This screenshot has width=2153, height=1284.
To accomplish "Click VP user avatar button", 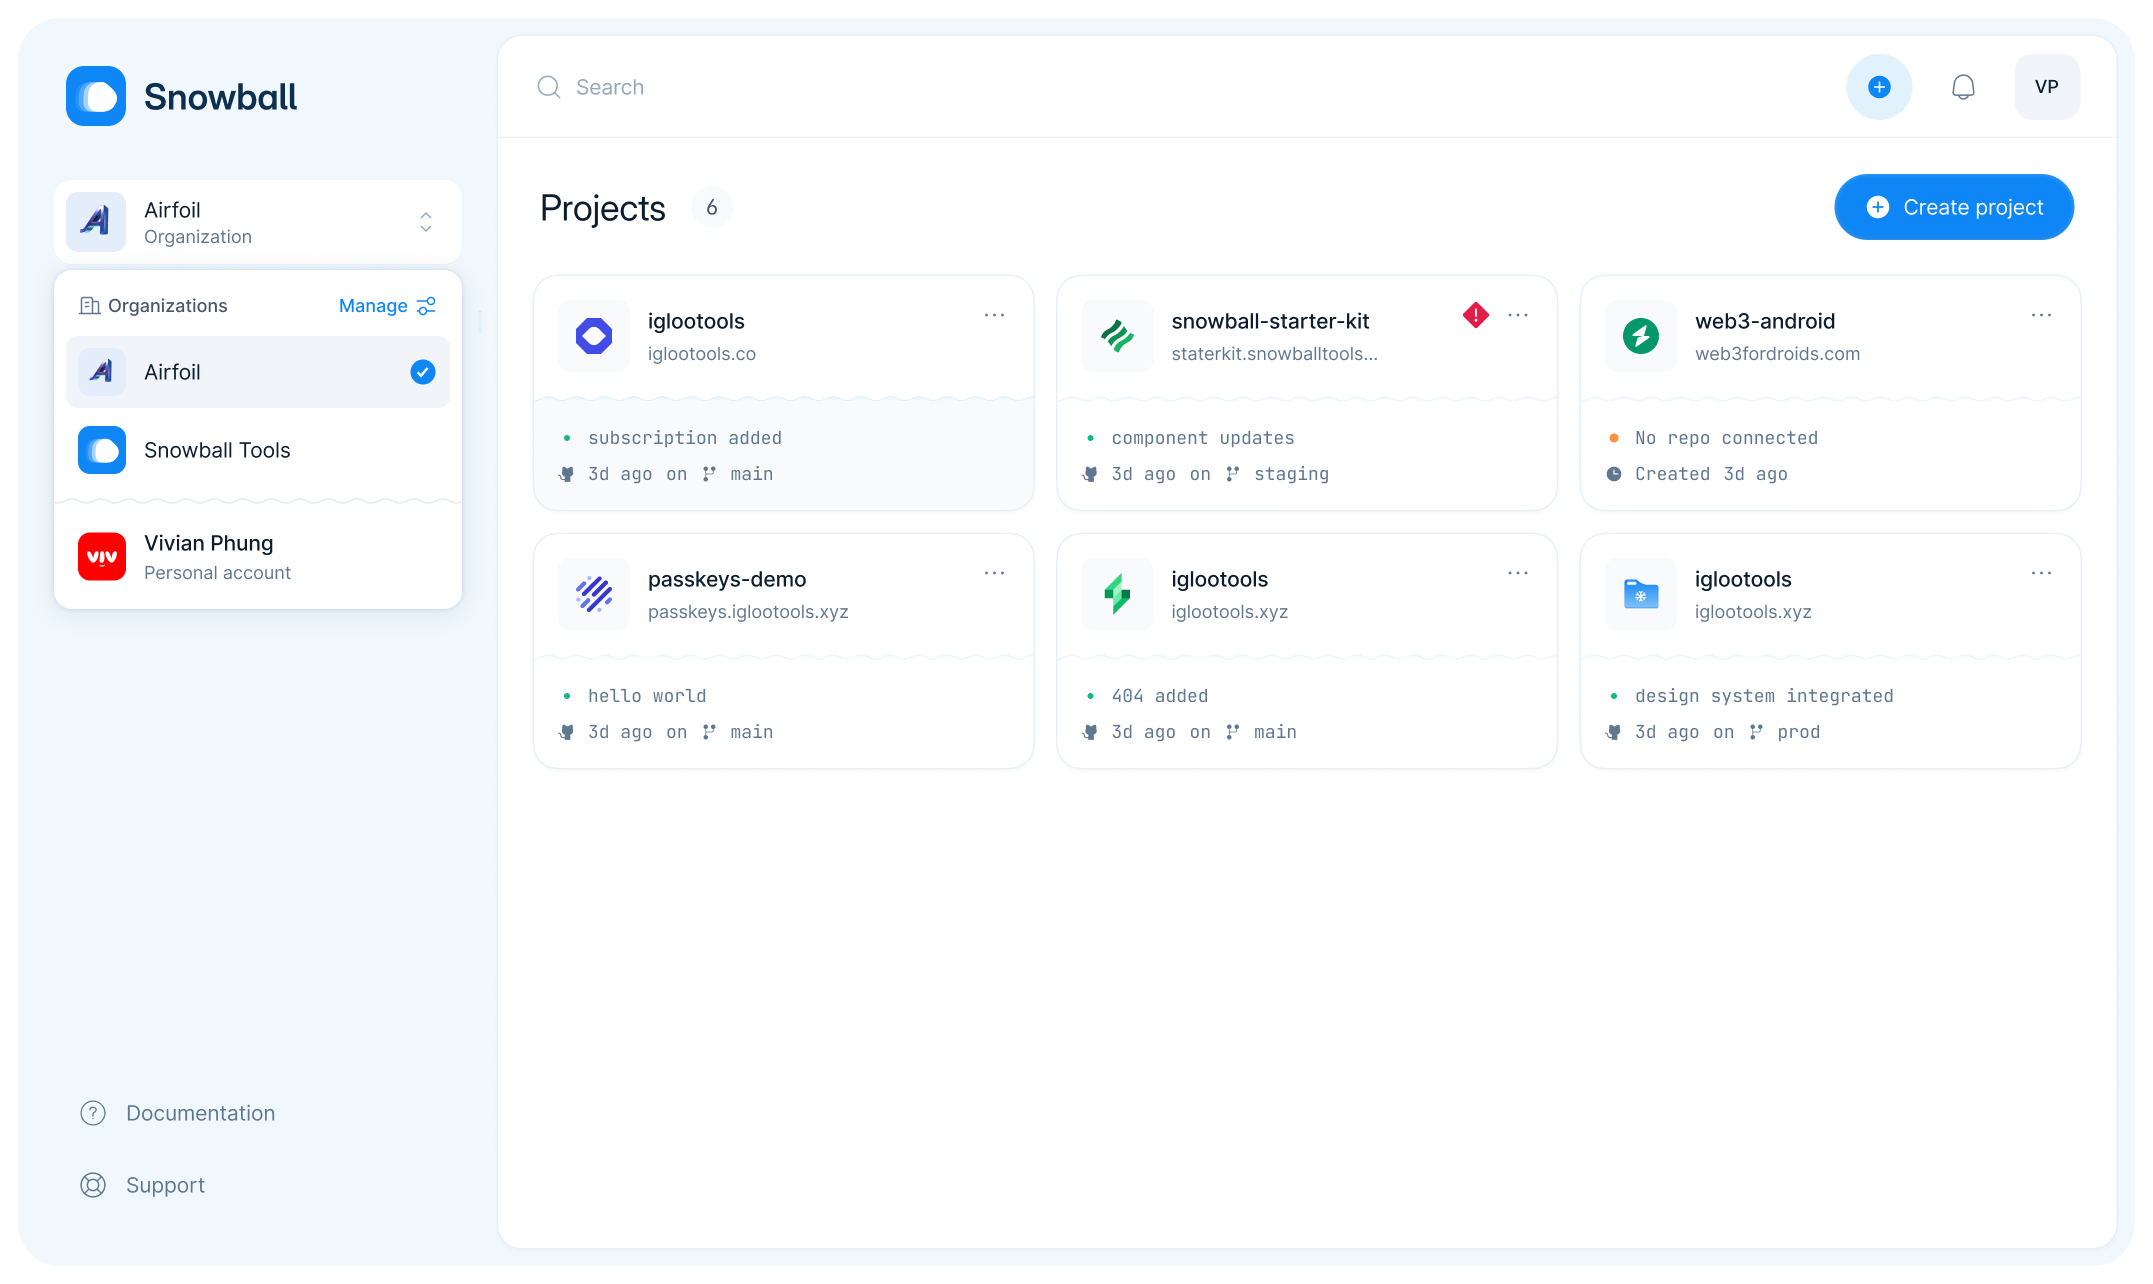I will click(2046, 86).
